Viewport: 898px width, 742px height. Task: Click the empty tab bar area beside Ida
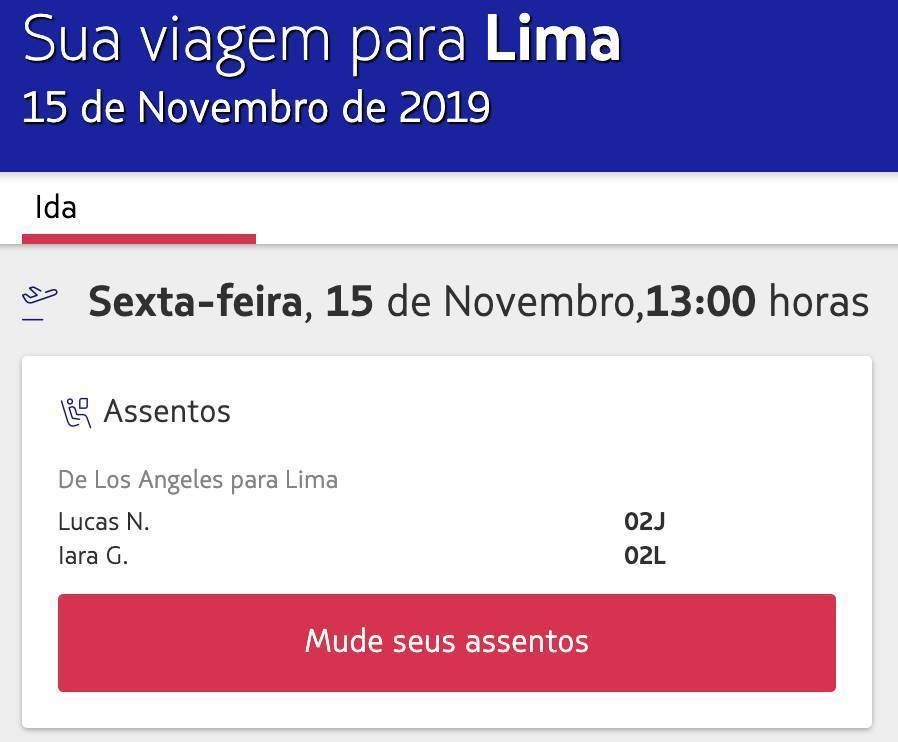(x=577, y=208)
